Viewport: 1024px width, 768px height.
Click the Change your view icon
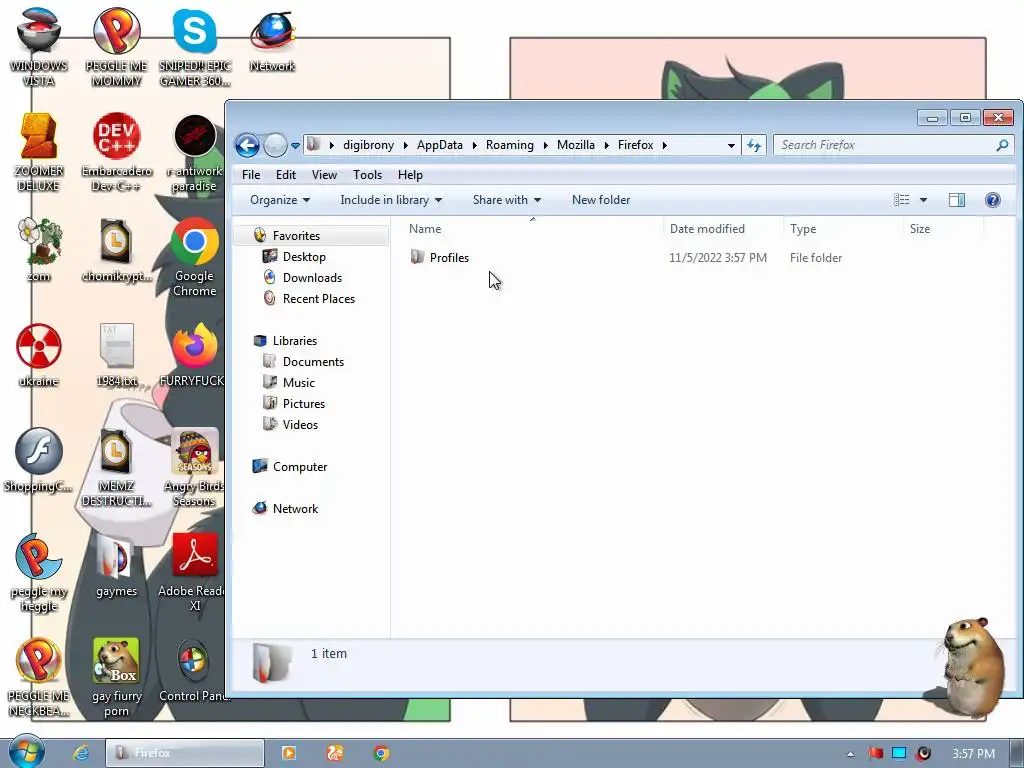click(901, 200)
